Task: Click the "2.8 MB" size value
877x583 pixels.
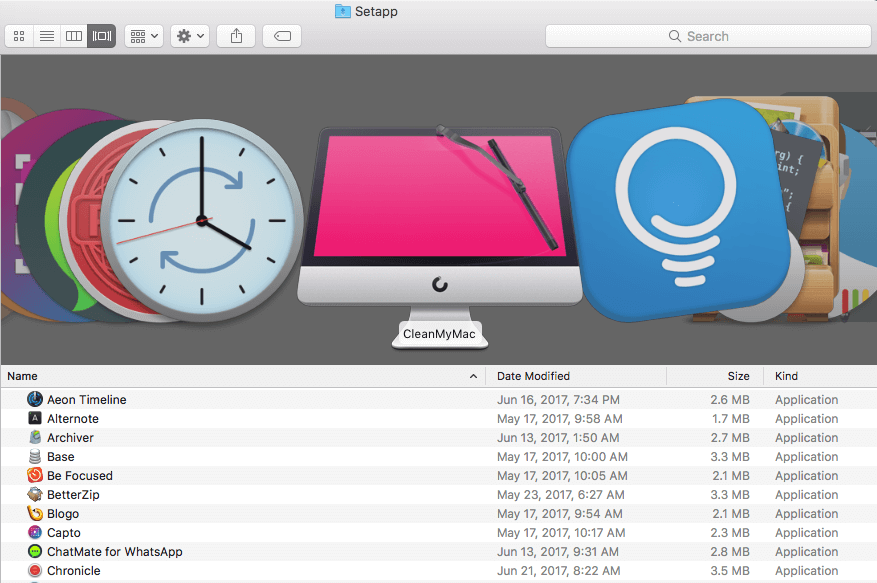Action: [x=730, y=552]
